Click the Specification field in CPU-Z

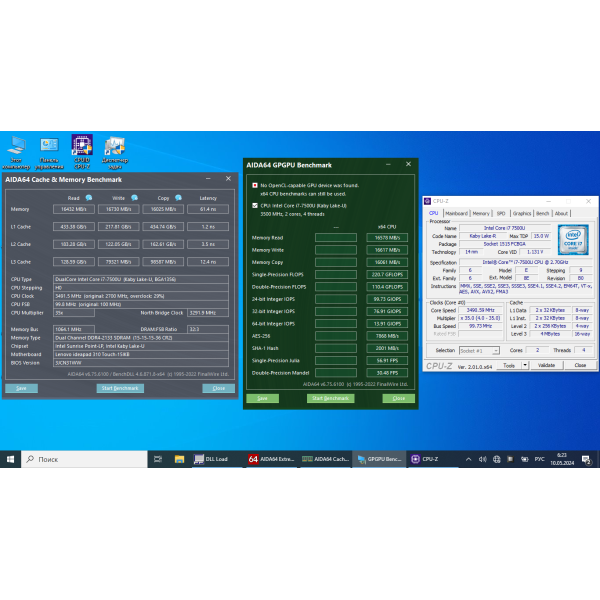click(x=525, y=262)
